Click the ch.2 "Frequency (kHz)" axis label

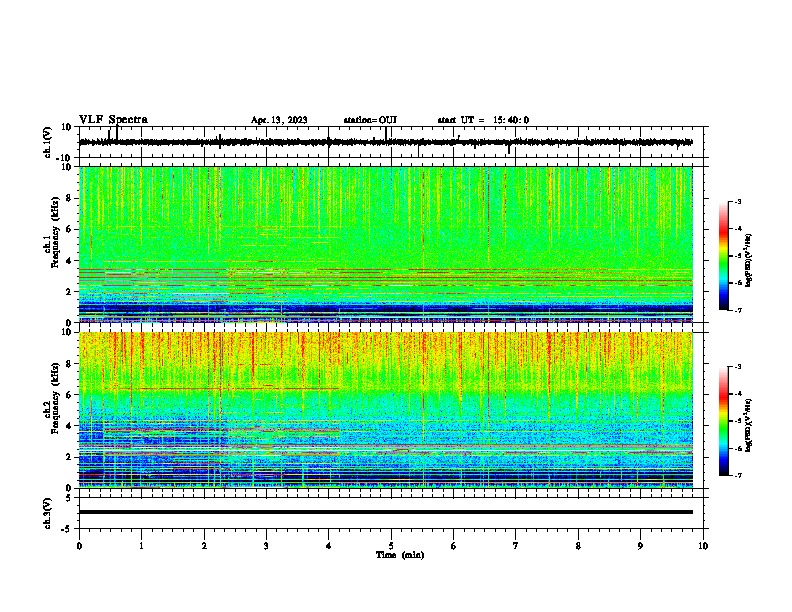click(x=55, y=398)
